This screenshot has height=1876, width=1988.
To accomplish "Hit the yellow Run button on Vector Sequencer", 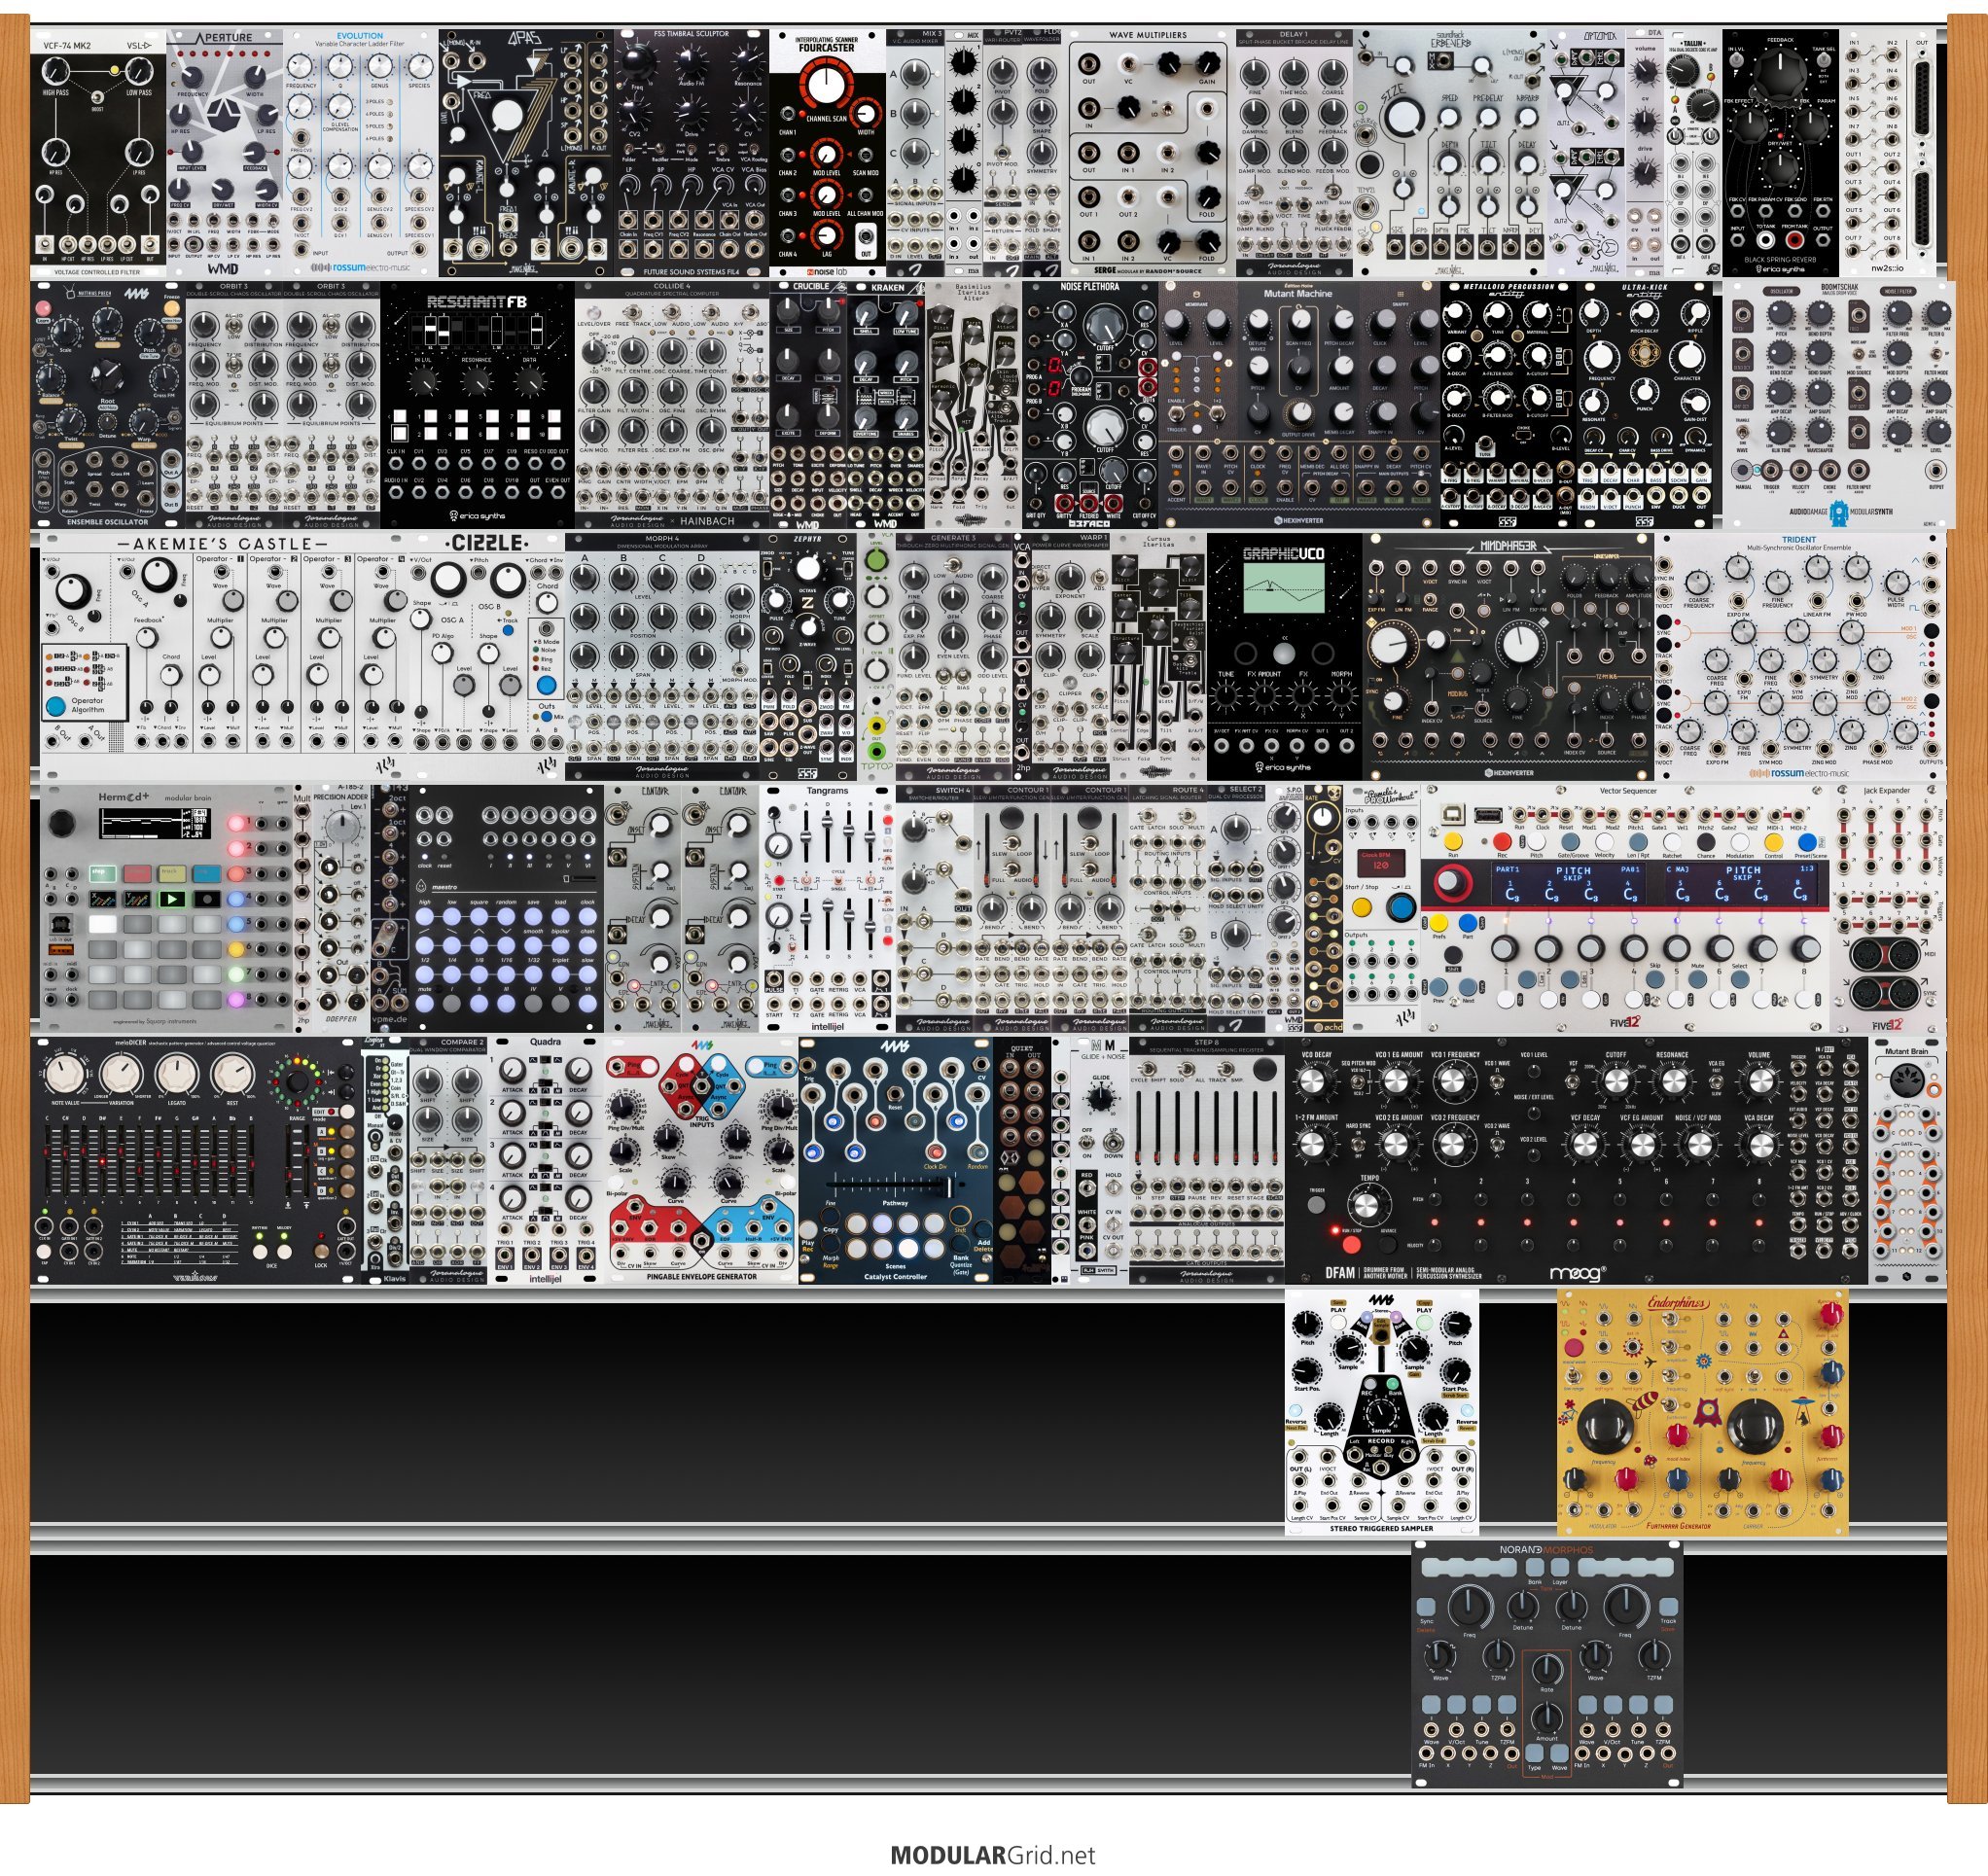I will (x=1452, y=843).
